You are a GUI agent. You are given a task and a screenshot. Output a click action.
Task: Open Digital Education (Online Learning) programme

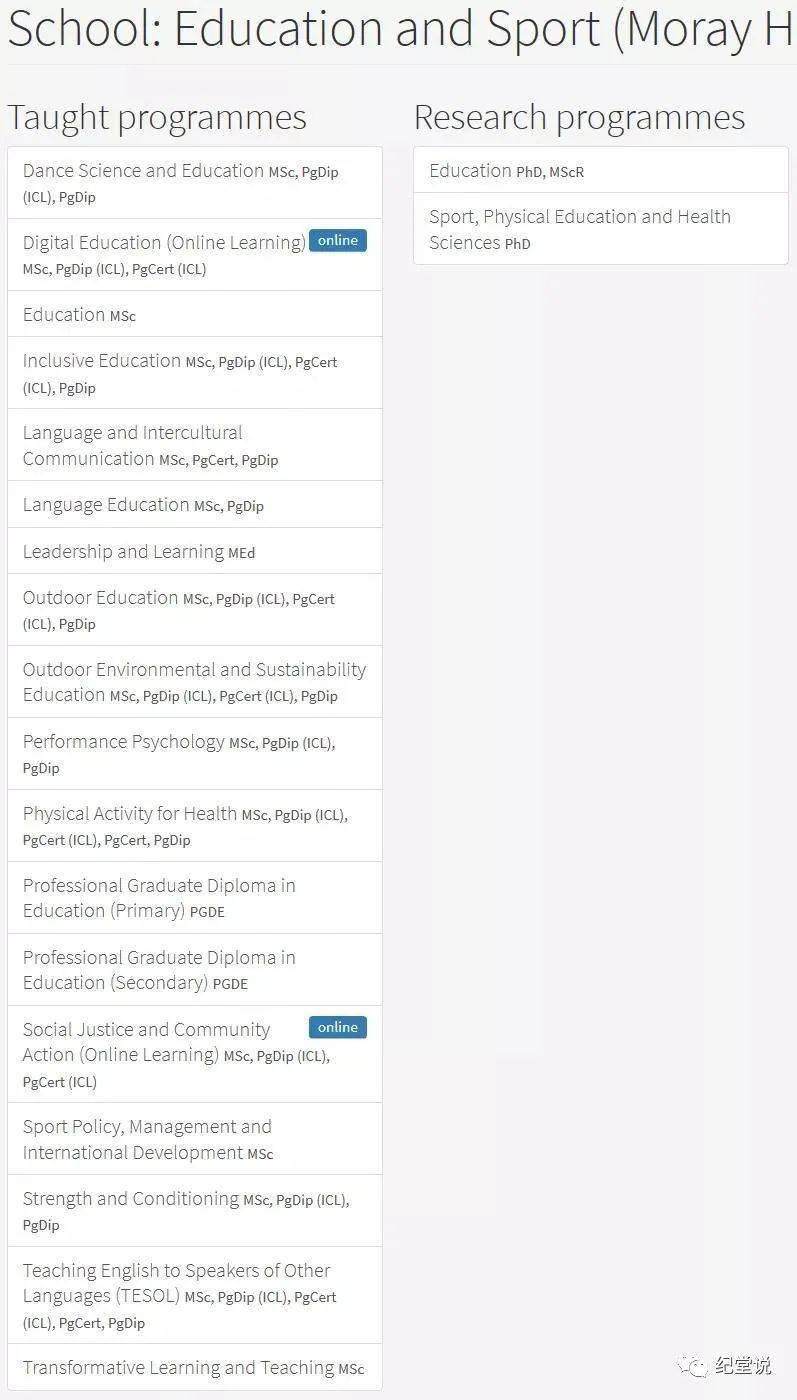pyautogui.click(x=164, y=243)
